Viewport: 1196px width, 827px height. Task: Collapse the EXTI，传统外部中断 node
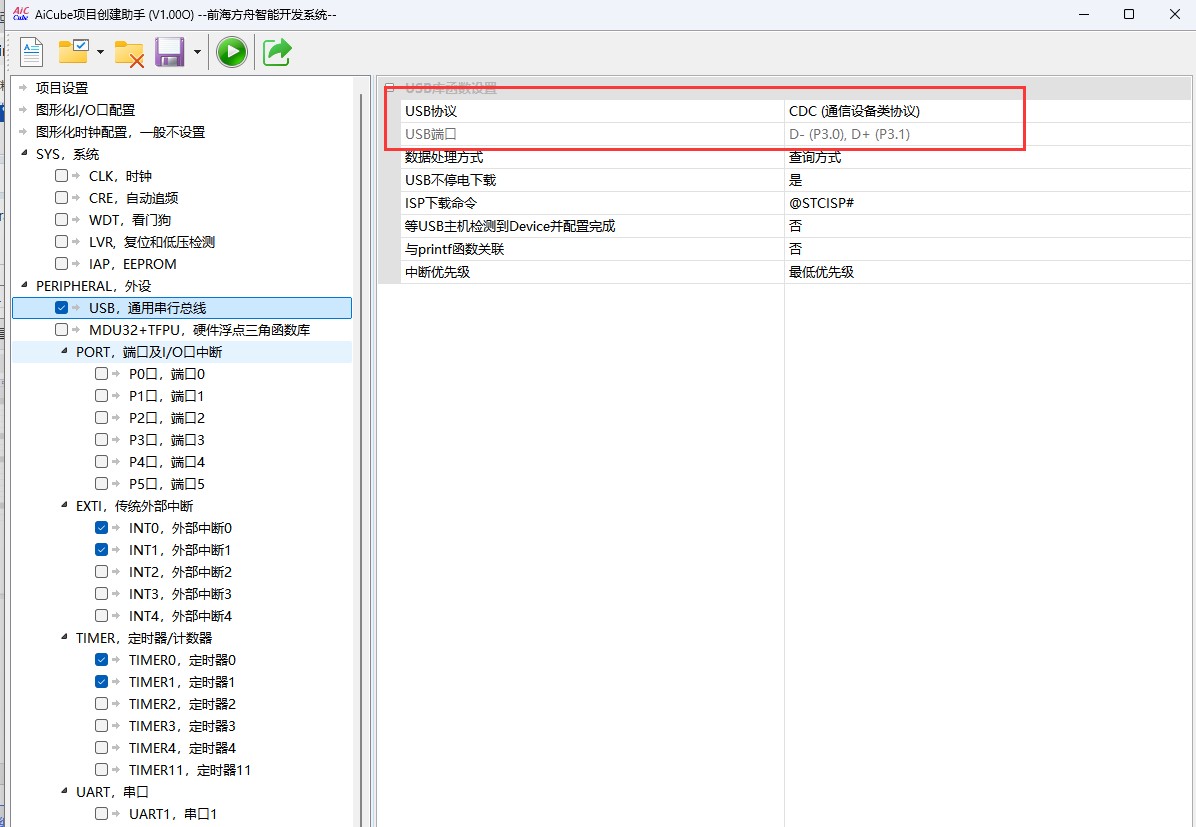click(63, 506)
